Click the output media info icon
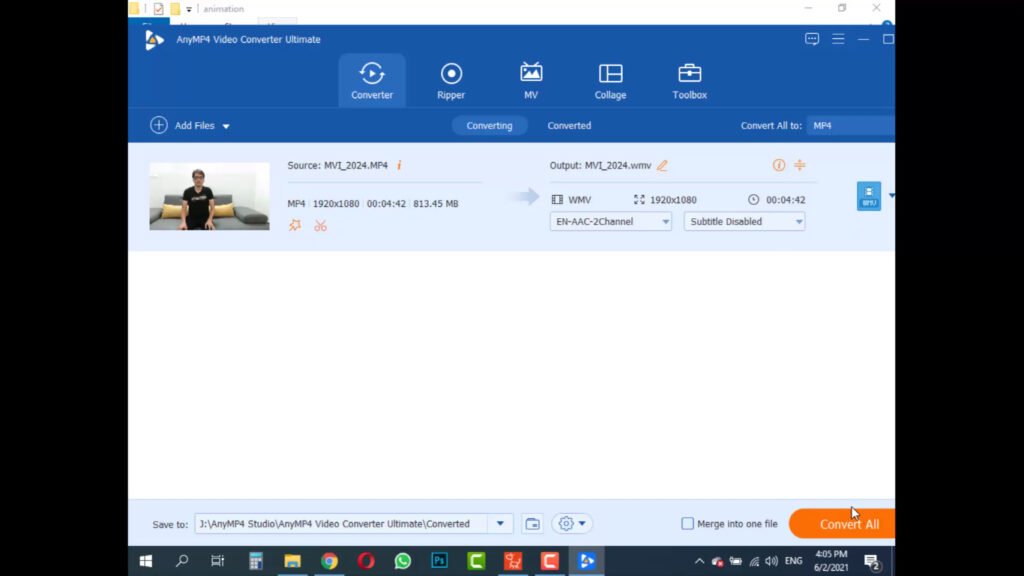Screen dimensions: 1024x576 coord(778,165)
